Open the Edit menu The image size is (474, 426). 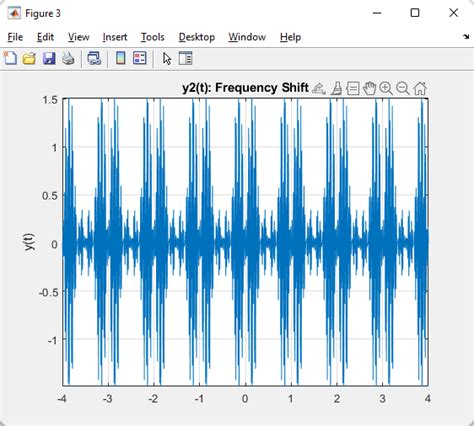[x=45, y=37]
